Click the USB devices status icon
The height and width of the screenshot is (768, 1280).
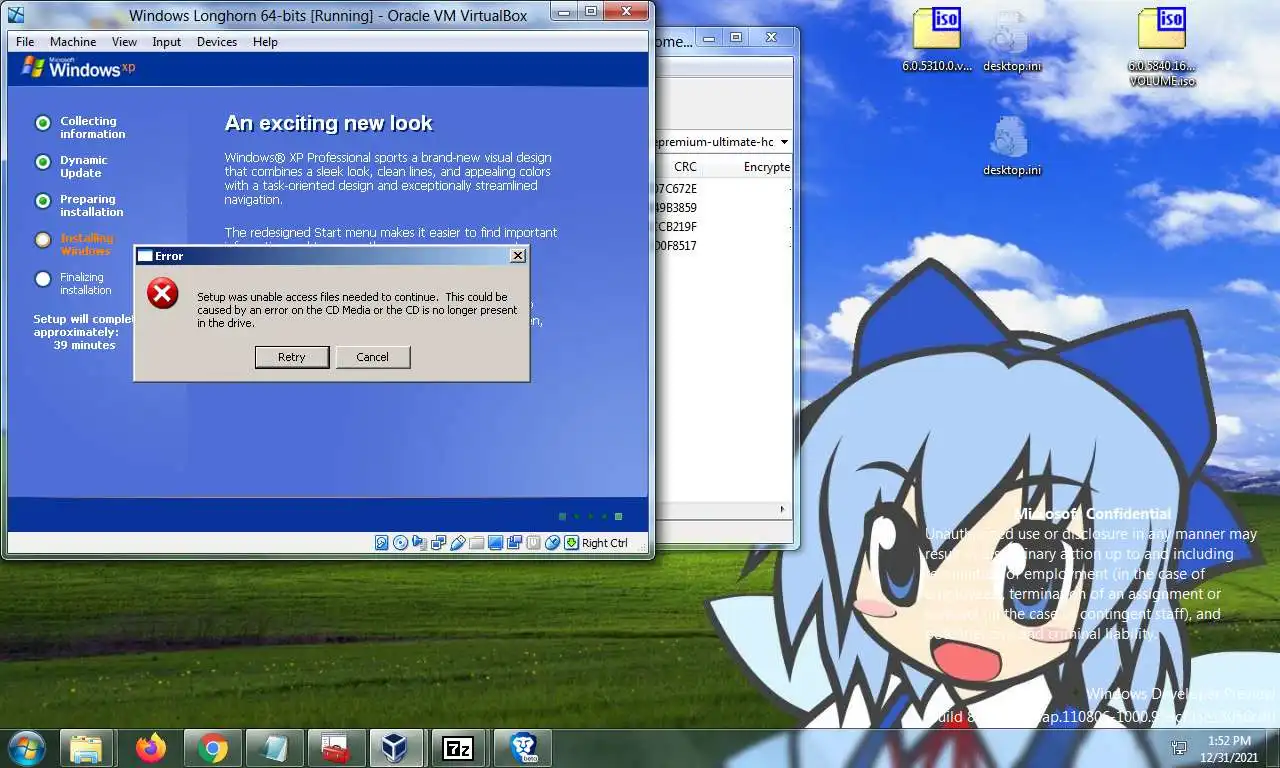click(x=458, y=543)
